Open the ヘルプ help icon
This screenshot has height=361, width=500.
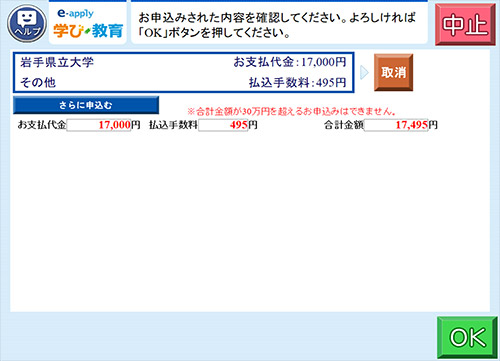click(x=27, y=23)
